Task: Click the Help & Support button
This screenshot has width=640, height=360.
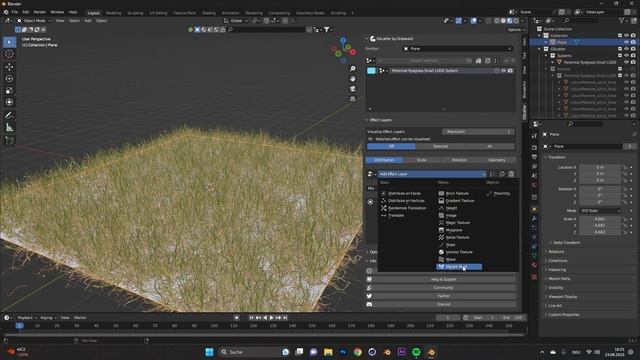Action: click(443, 280)
